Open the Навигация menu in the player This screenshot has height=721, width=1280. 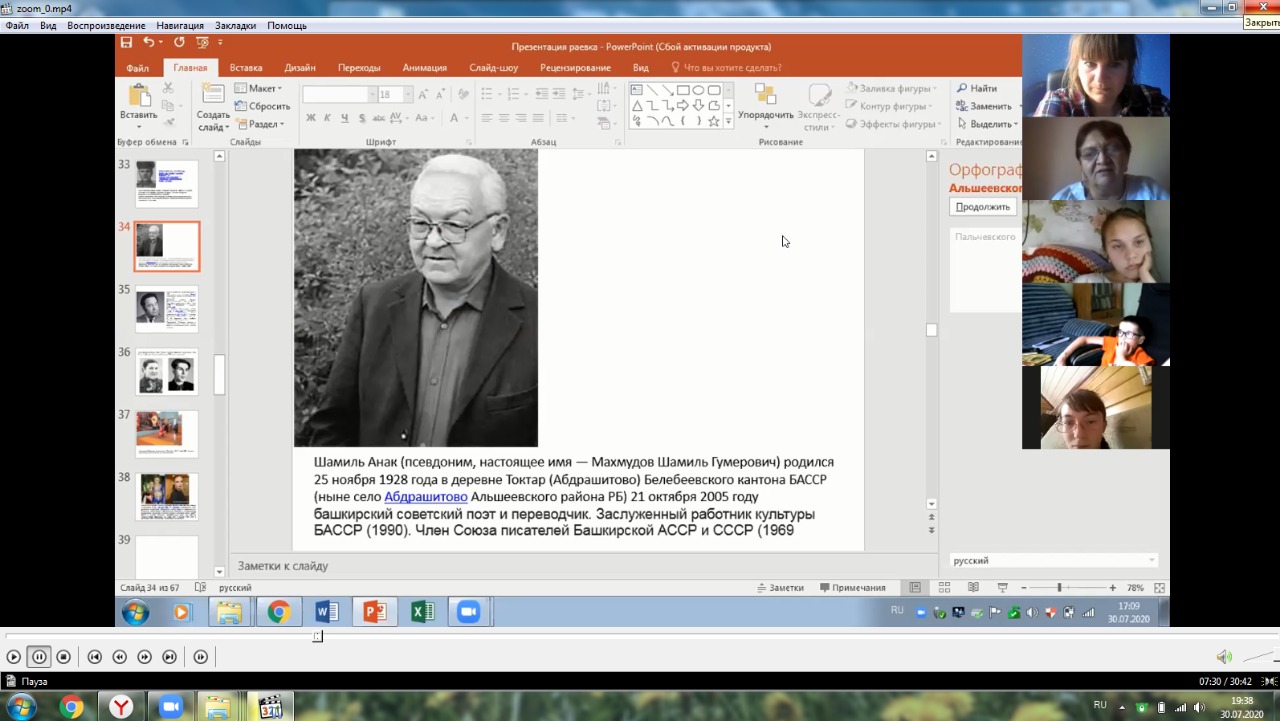(179, 25)
